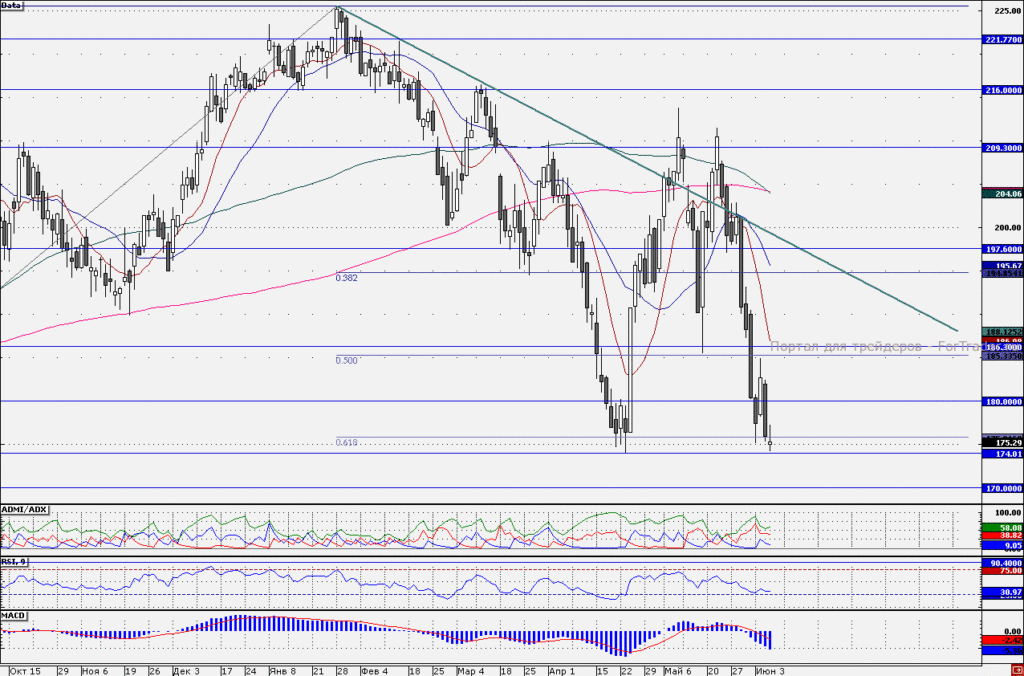The width and height of the screenshot is (1024, 676).
Task: Click the 197.6000 price level tag
Action: click(x=1002, y=249)
